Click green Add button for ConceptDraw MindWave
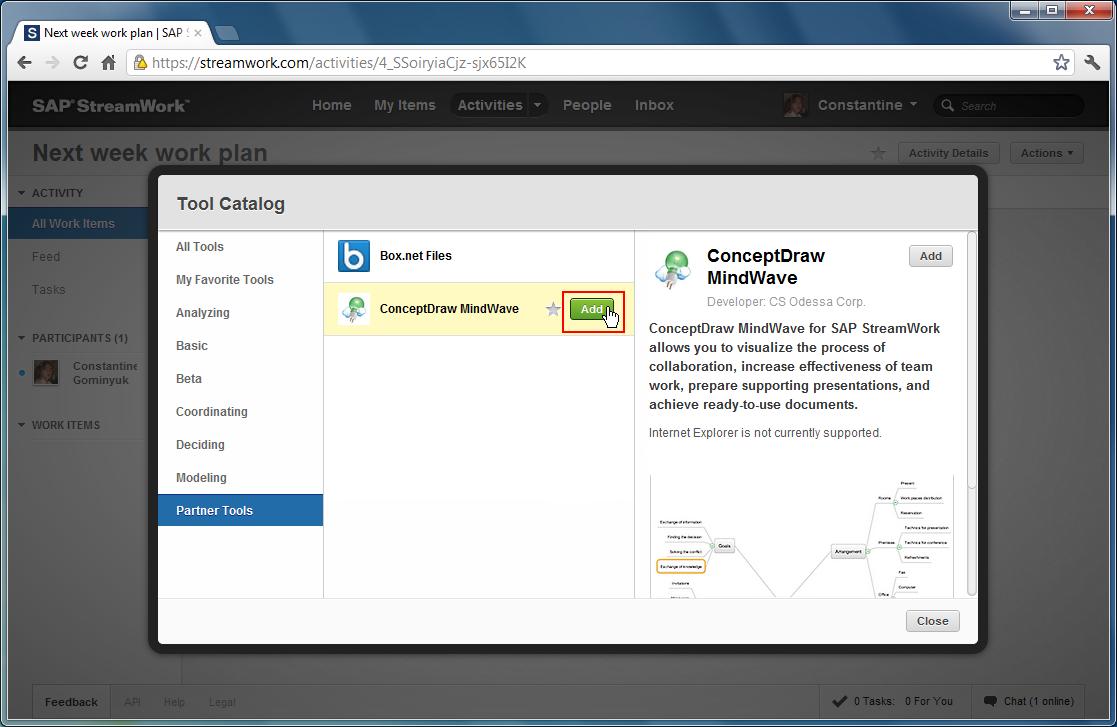The image size is (1117, 727). coord(591,309)
